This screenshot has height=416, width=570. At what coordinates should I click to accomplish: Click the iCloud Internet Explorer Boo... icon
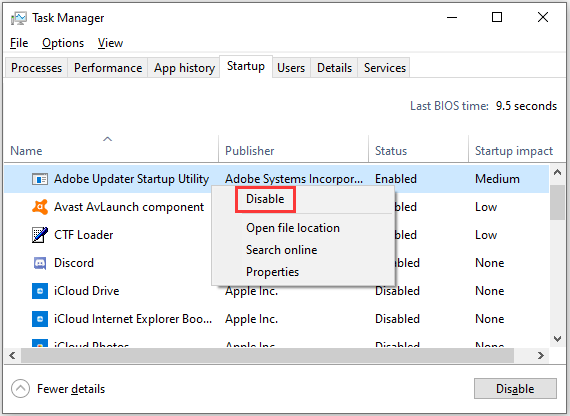tap(40, 319)
